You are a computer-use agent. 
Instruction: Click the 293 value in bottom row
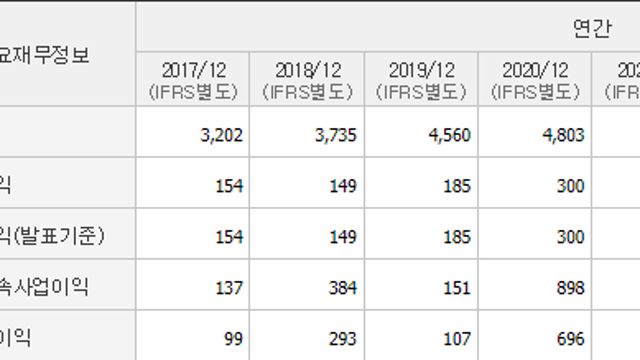point(343,339)
